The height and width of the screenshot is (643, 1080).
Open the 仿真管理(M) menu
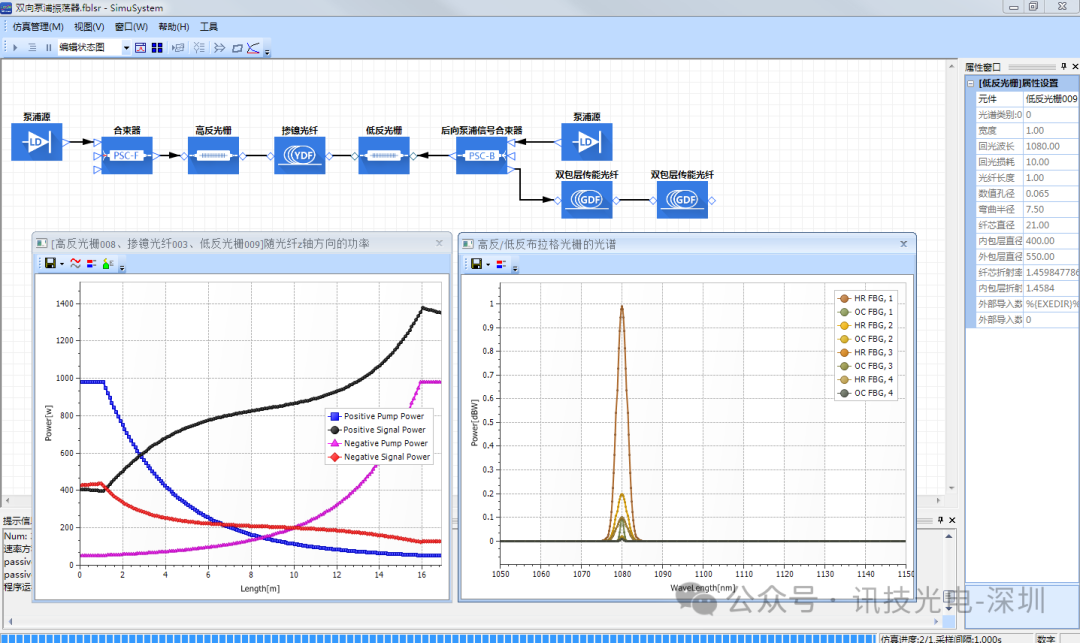(38, 27)
